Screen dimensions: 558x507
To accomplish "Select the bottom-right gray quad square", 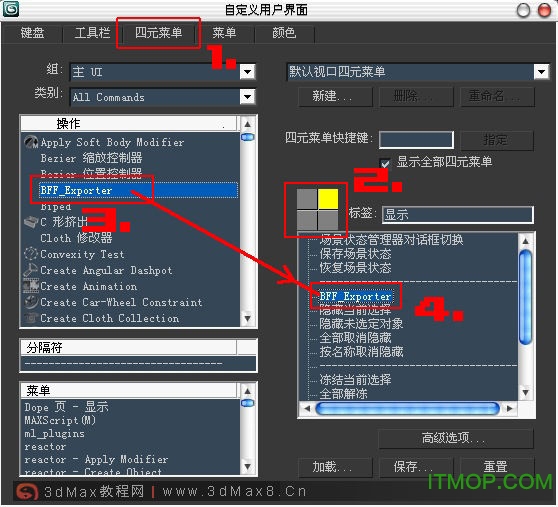I will coord(328,220).
